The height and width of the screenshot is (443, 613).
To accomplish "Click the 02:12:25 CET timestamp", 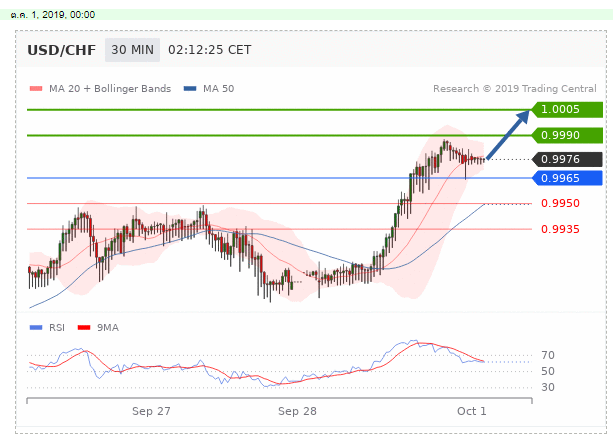I will [x=210, y=50].
